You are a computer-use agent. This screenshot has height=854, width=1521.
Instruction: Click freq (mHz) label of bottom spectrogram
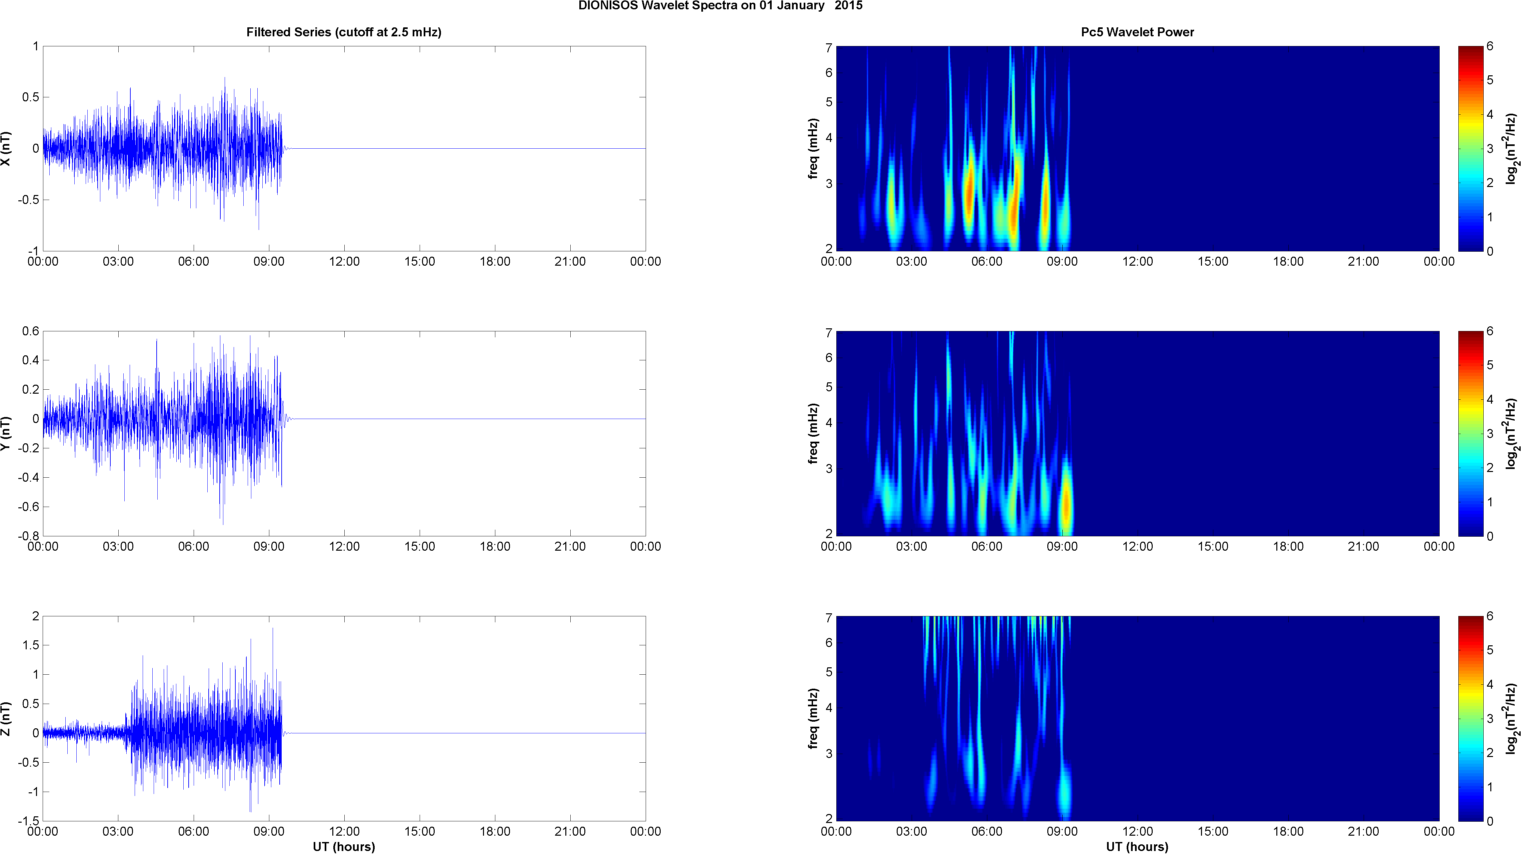pyautogui.click(x=814, y=718)
